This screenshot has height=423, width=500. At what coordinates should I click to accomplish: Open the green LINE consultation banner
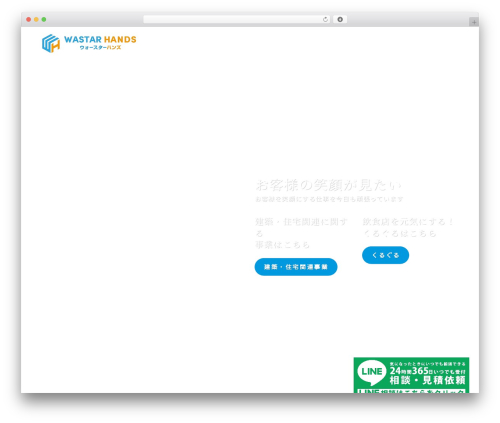tap(411, 375)
